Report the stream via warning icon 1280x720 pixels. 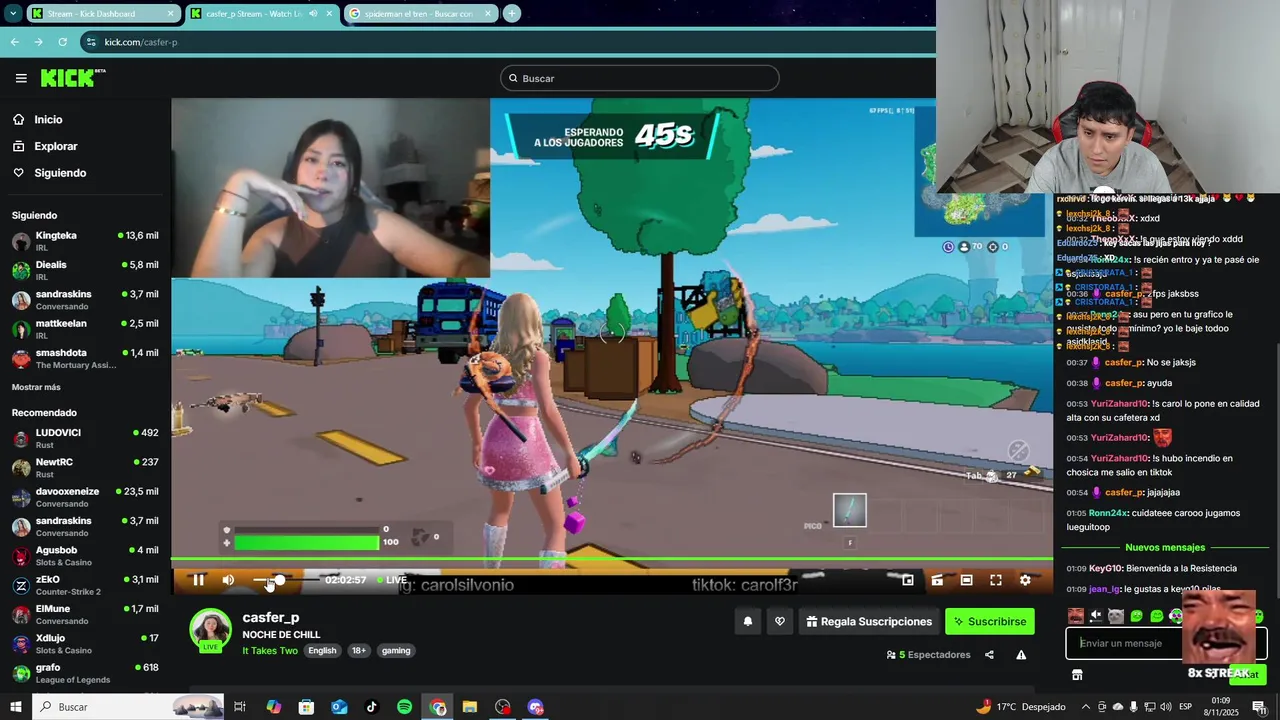click(1021, 655)
